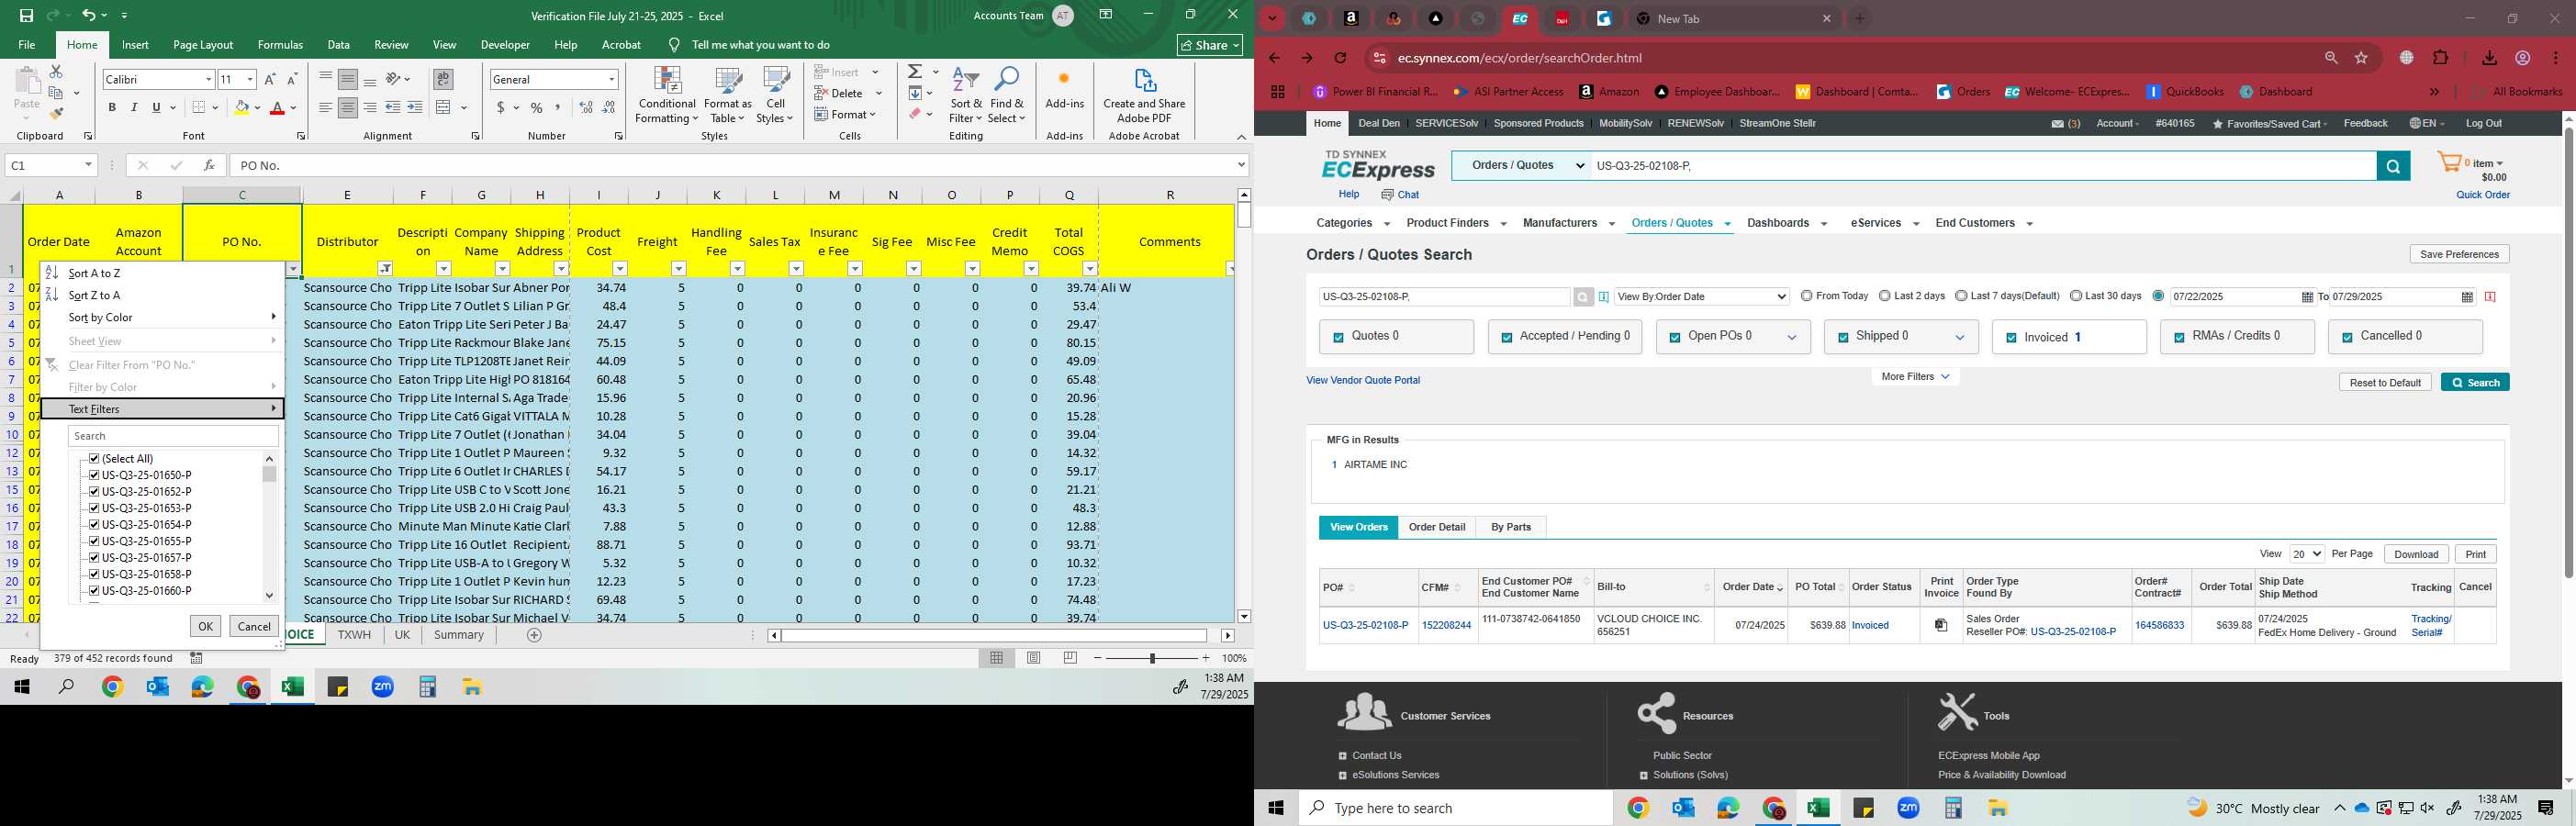Screen dimensions: 2576x826
Task: Click the Insert Function fx icon
Action: click(x=209, y=165)
